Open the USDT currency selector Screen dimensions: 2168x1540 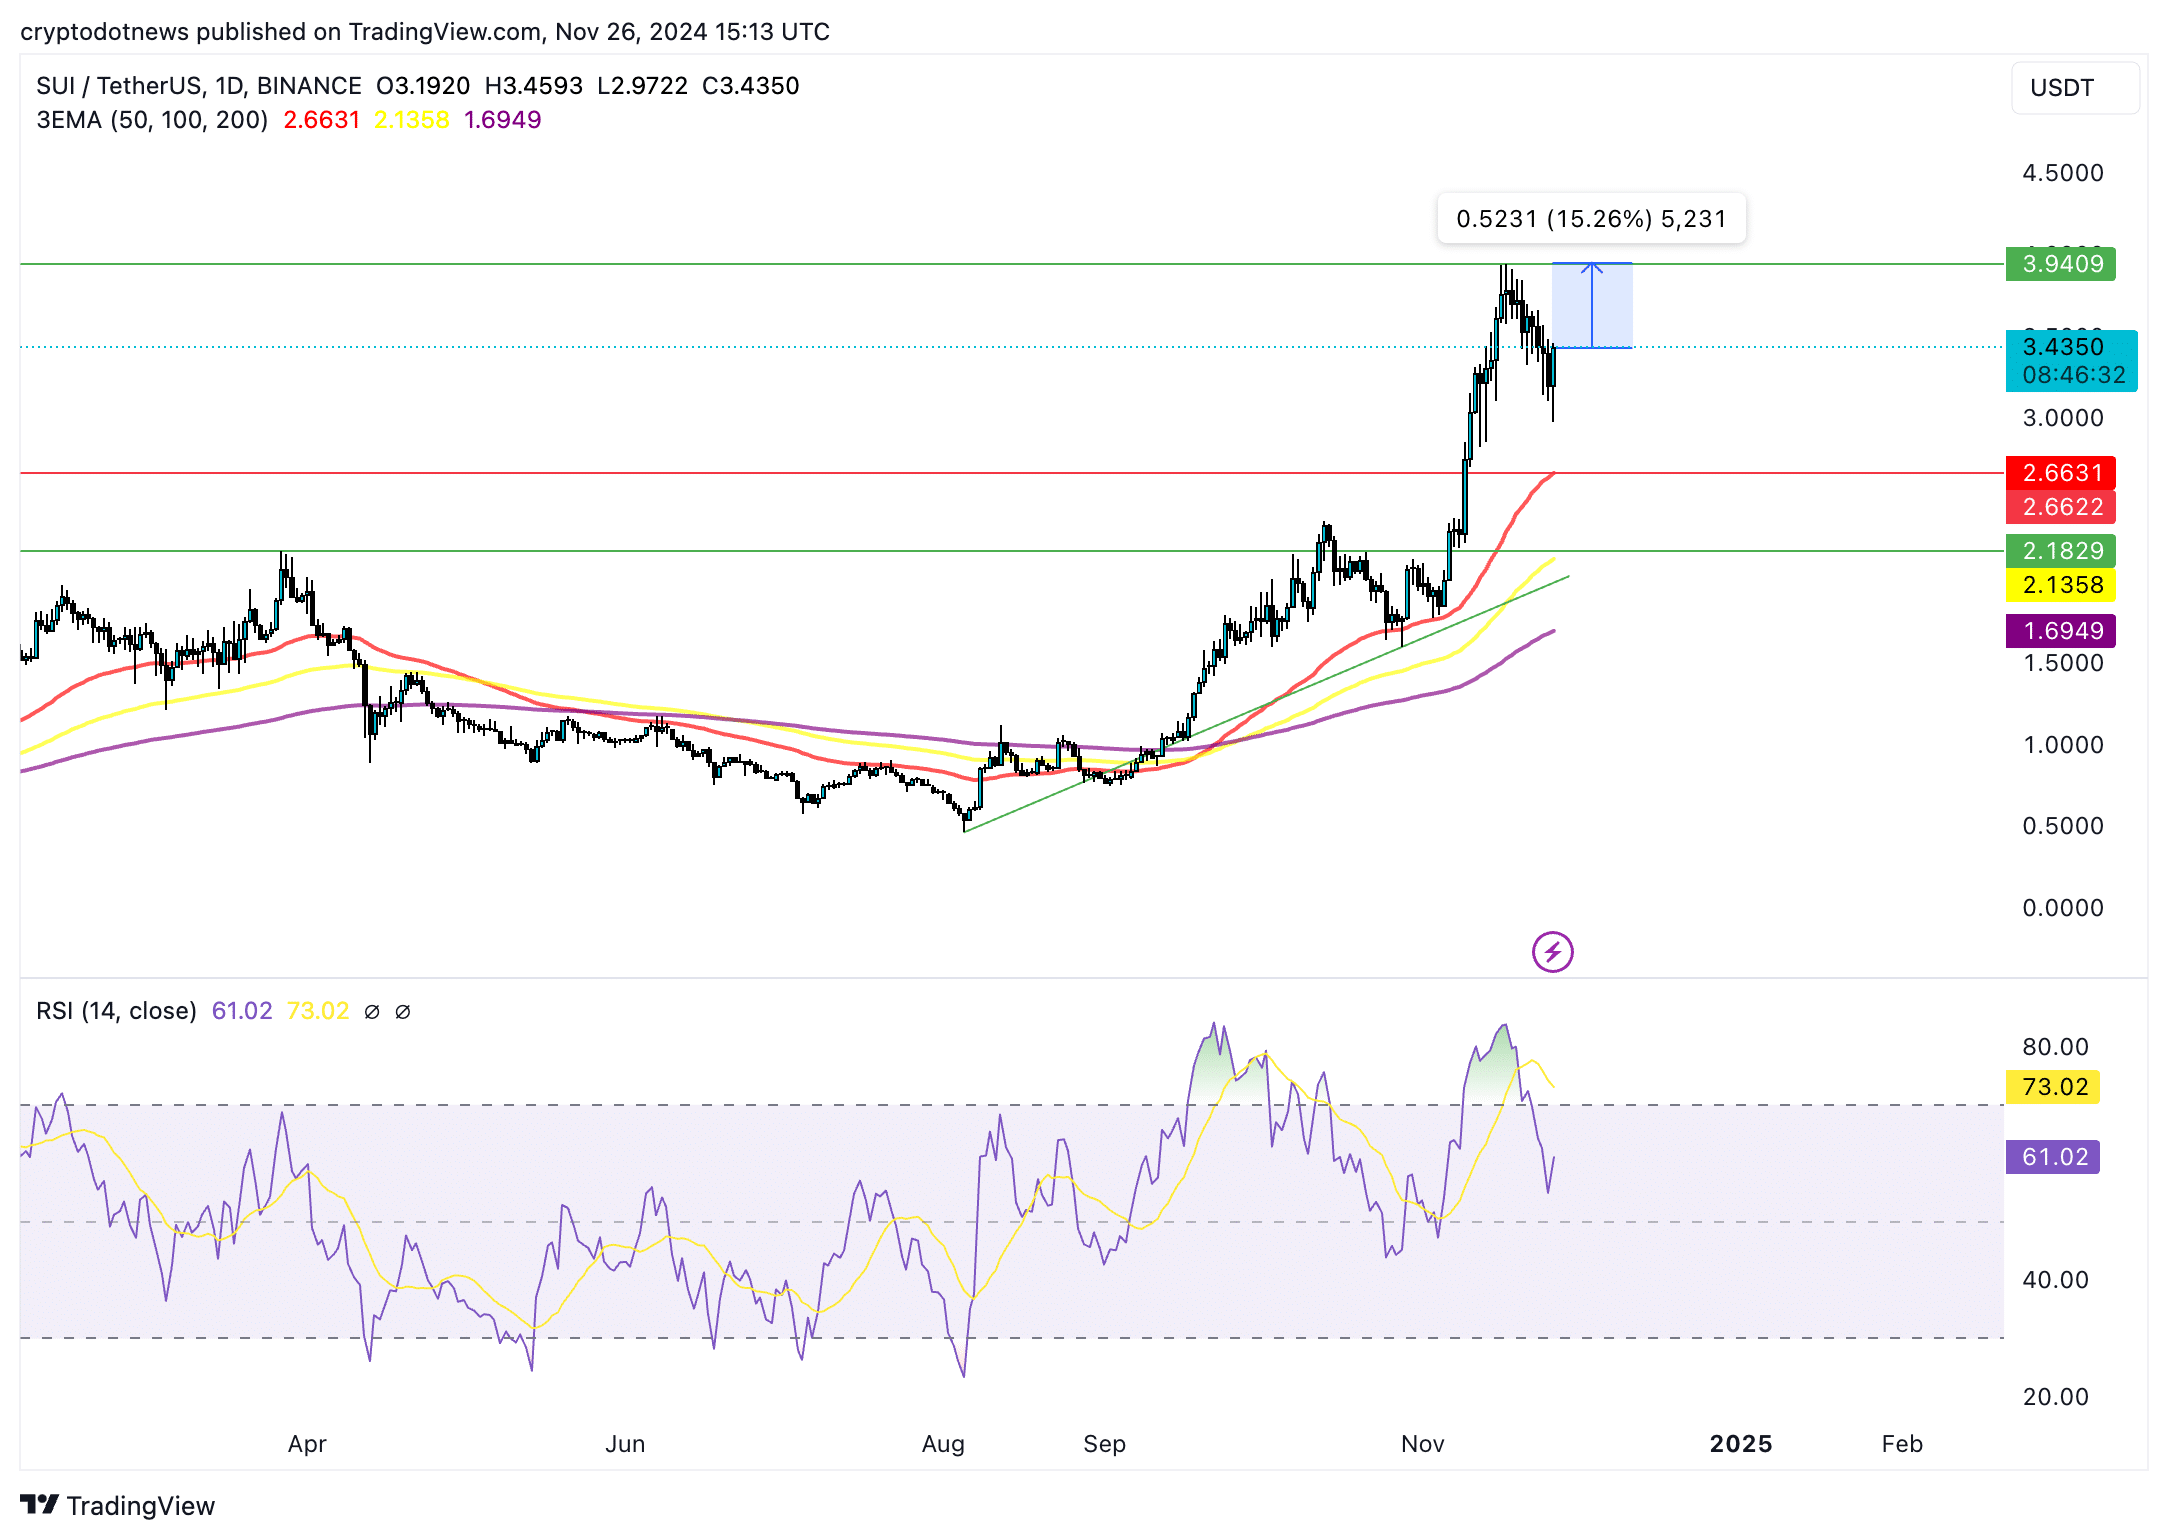pyautogui.click(x=2075, y=88)
